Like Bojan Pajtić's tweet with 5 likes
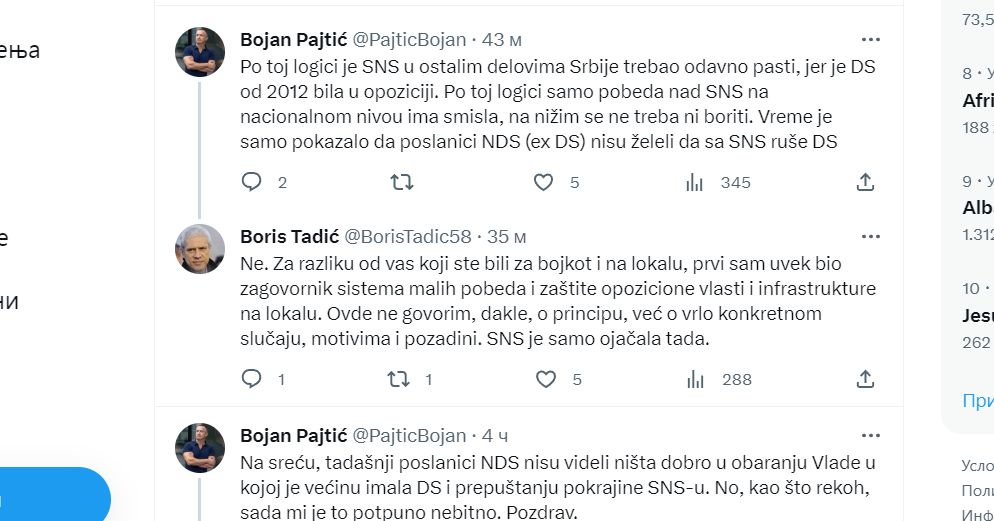994x521 pixels. (x=544, y=182)
